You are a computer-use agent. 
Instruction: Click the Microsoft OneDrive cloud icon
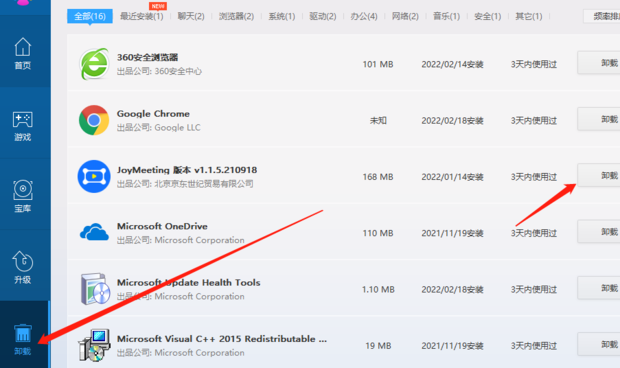click(x=94, y=232)
